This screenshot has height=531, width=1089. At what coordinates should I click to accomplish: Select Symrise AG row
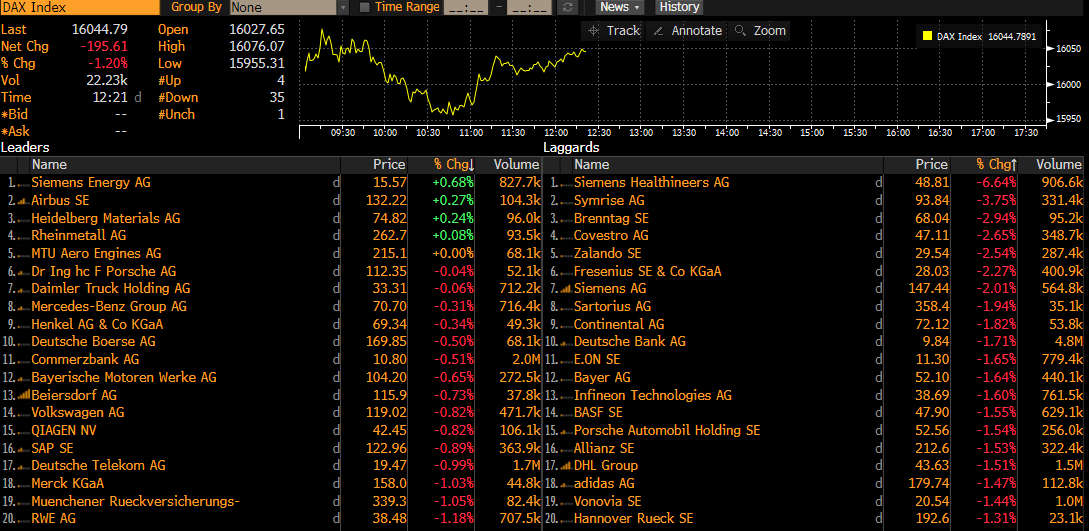[x=814, y=201]
